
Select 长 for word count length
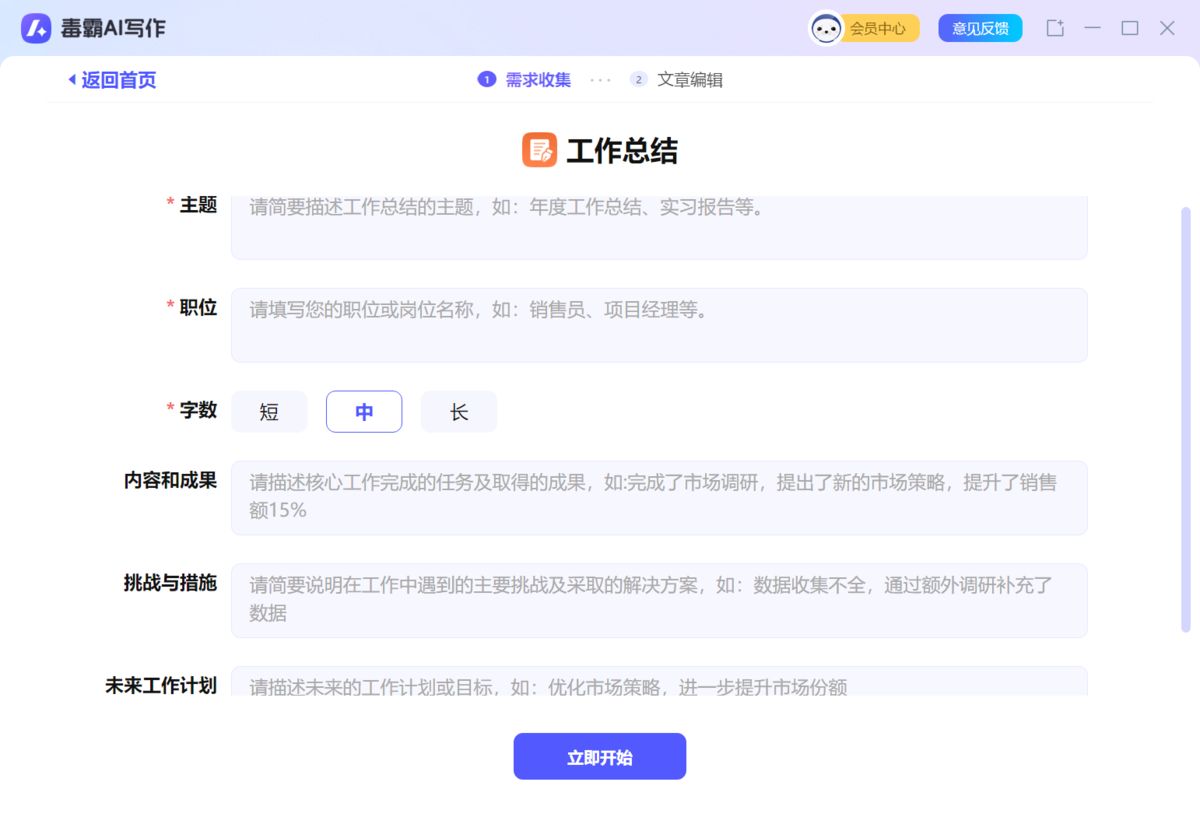click(x=459, y=411)
